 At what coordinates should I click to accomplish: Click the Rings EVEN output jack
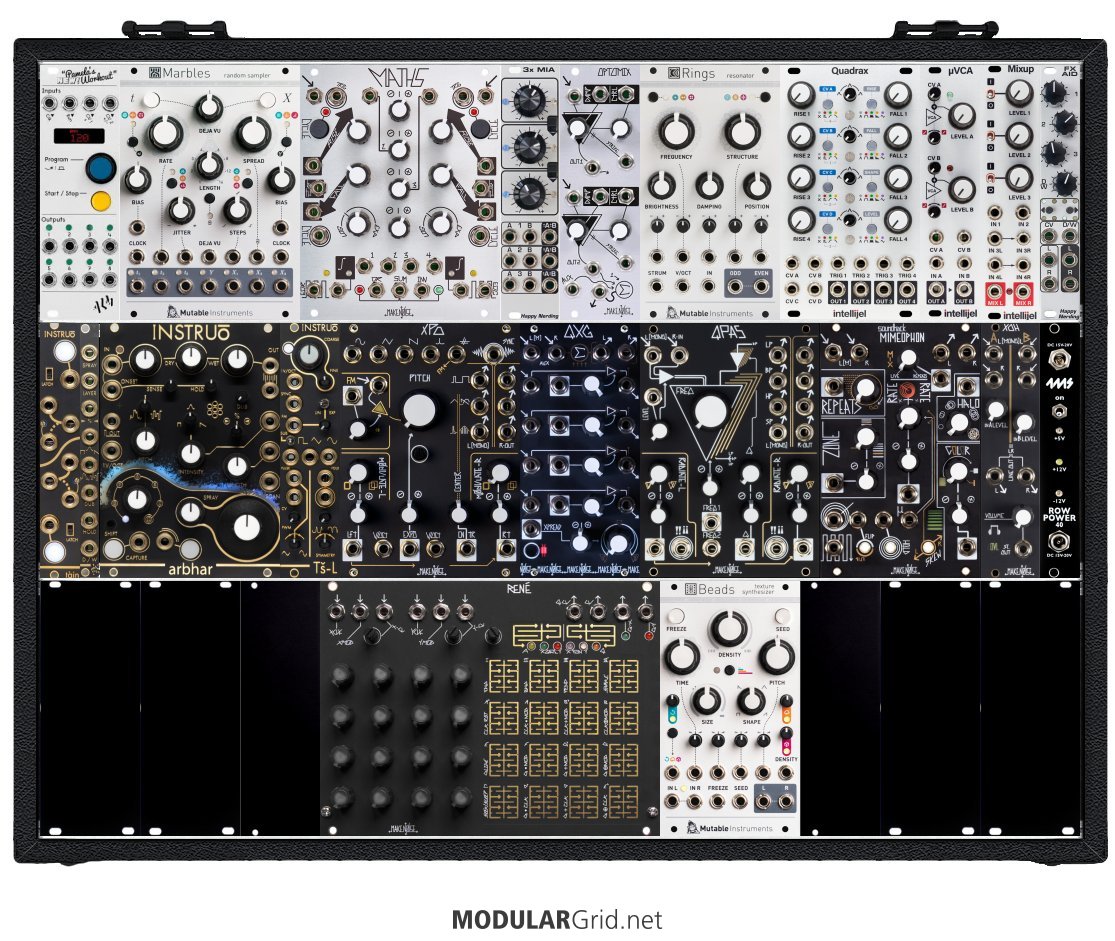pos(761,287)
